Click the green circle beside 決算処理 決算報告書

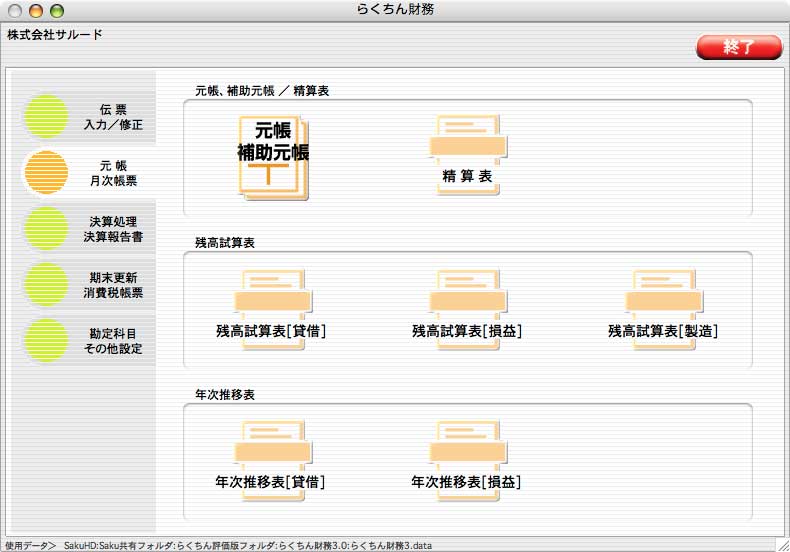click(46, 228)
